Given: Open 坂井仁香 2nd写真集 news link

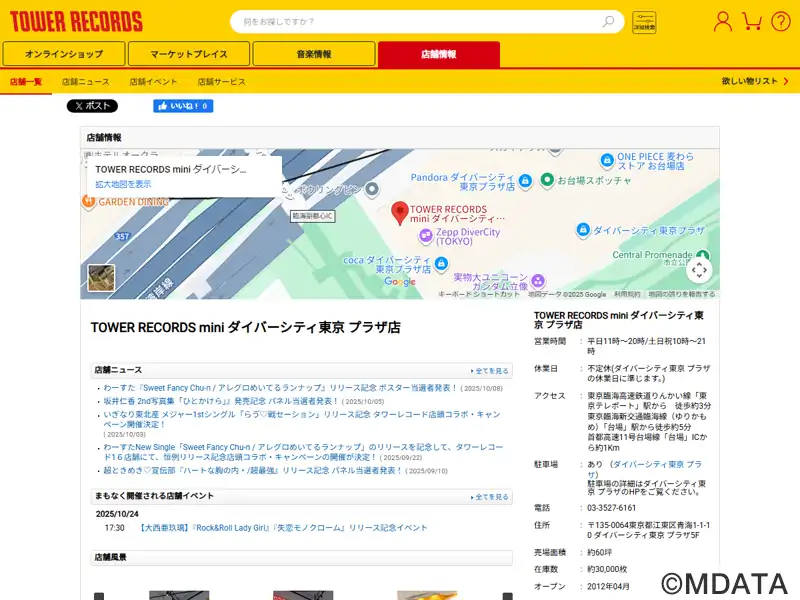Looking at the screenshot, I should 221,401.
